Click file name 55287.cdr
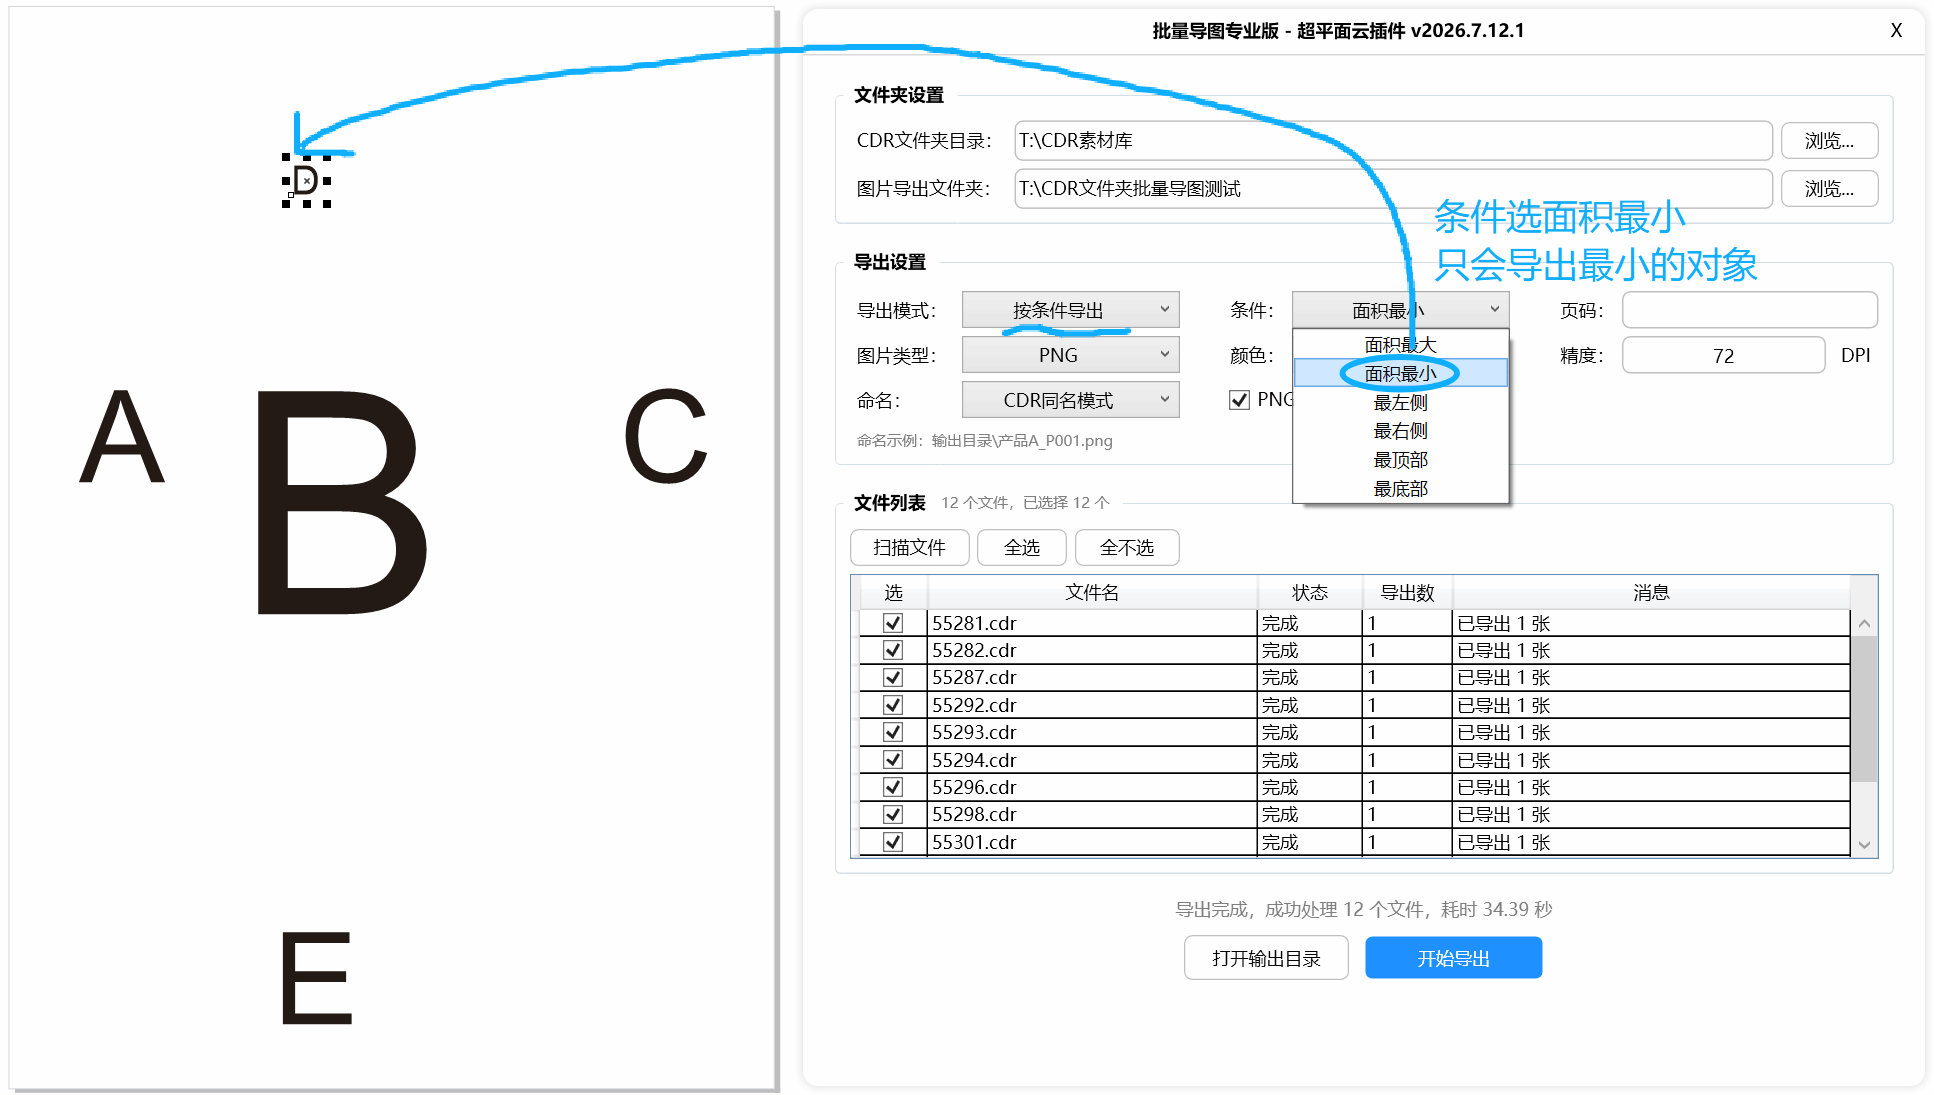This screenshot has width=1934, height=1095. 974,677
